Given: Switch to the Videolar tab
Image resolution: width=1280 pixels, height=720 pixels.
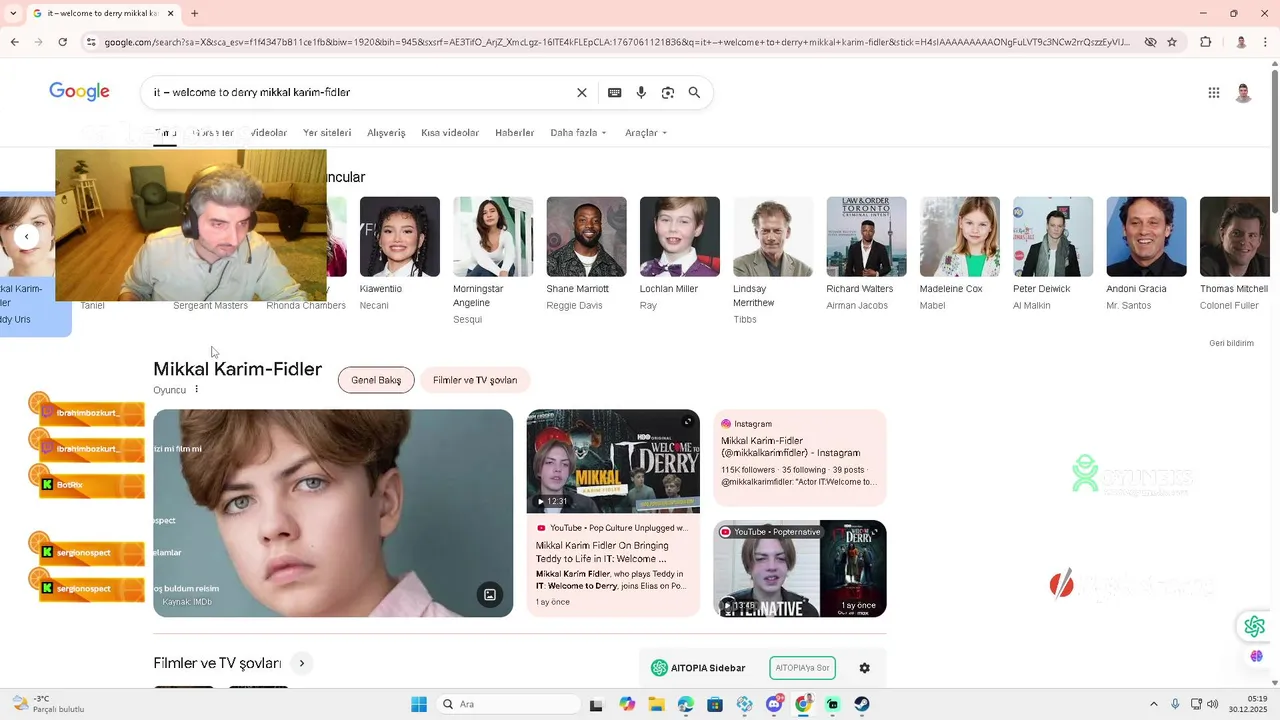Looking at the screenshot, I should tap(269, 133).
